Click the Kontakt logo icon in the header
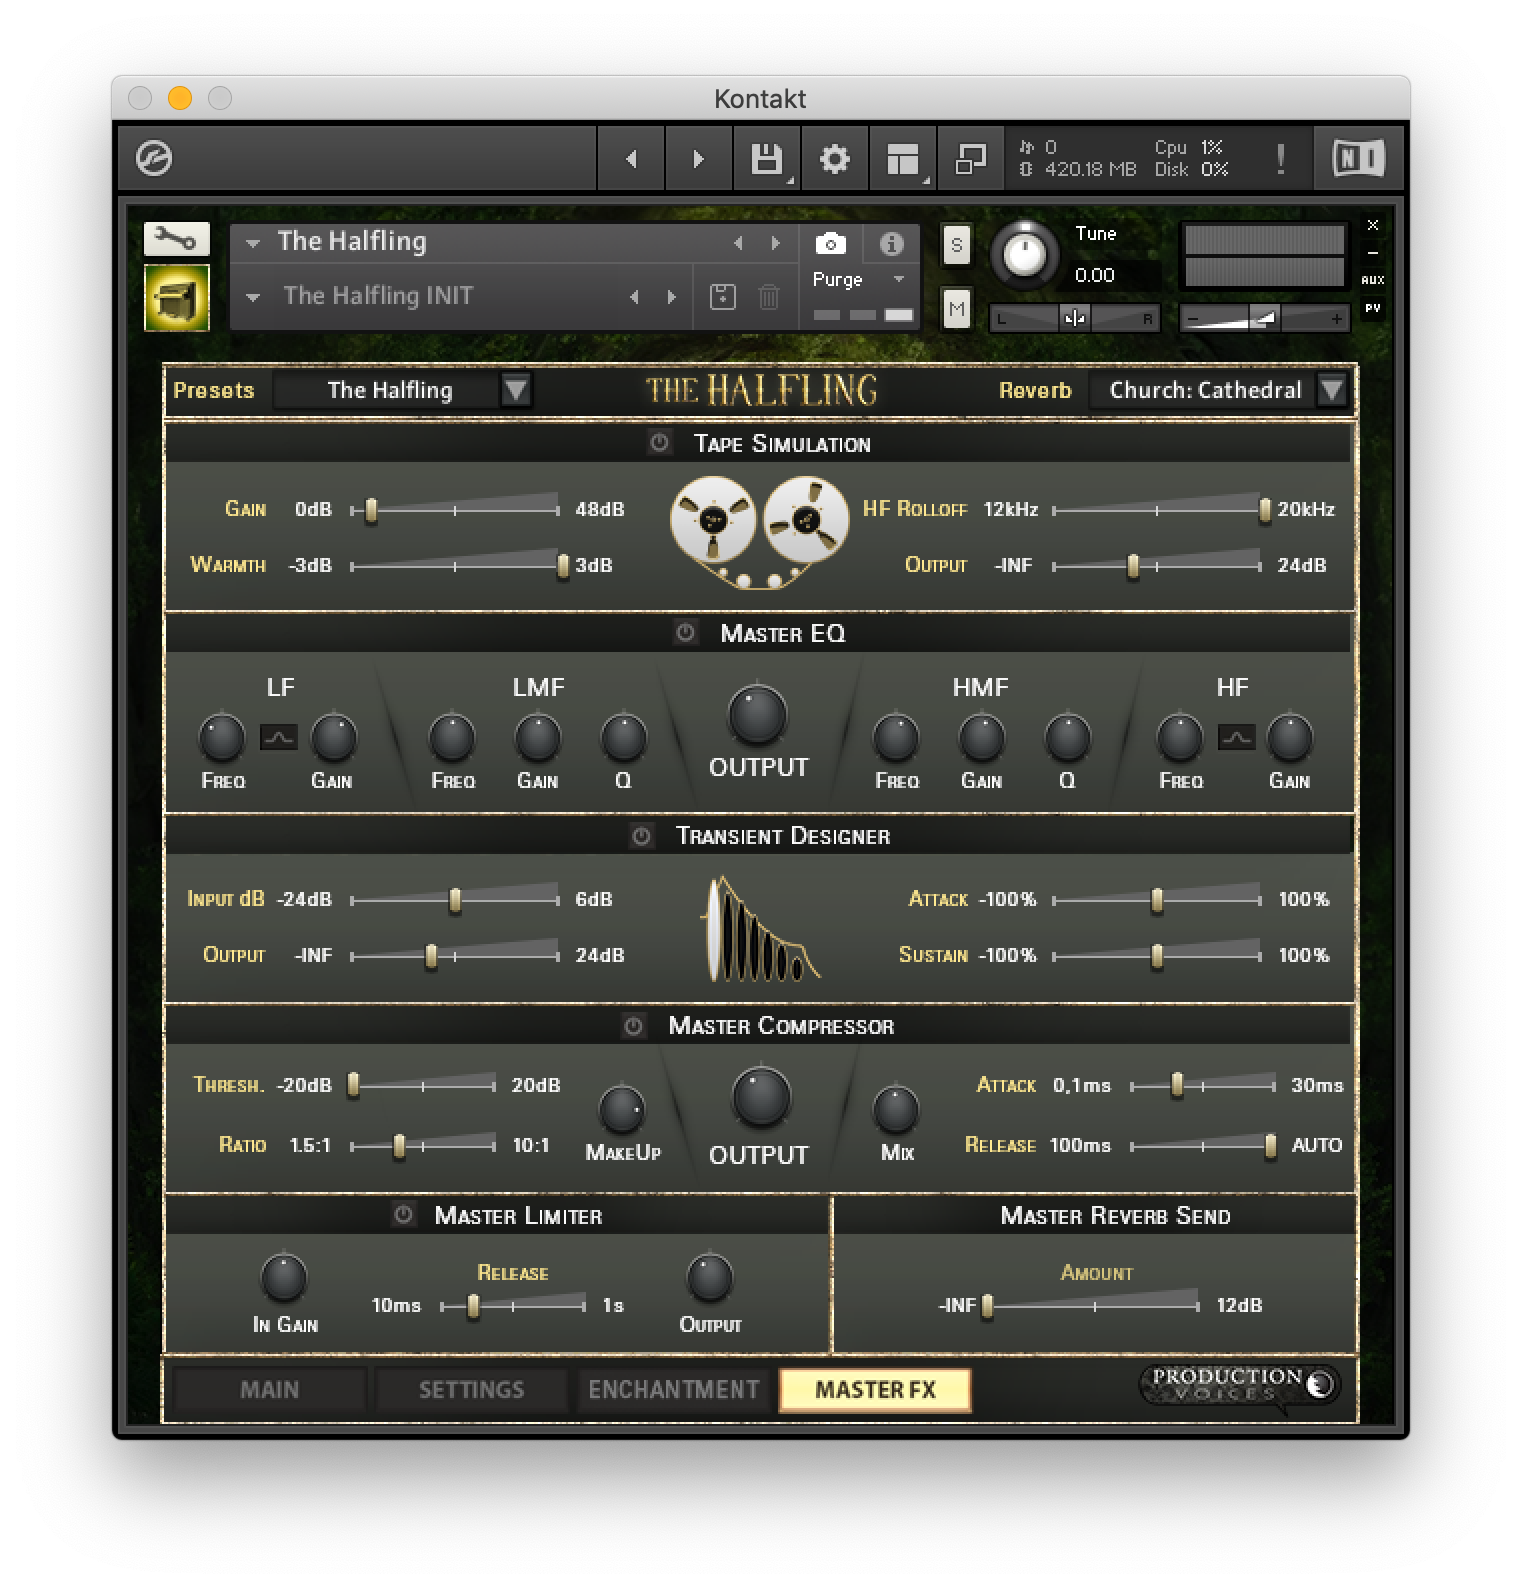This screenshot has width=1522, height=1588. point(154,158)
